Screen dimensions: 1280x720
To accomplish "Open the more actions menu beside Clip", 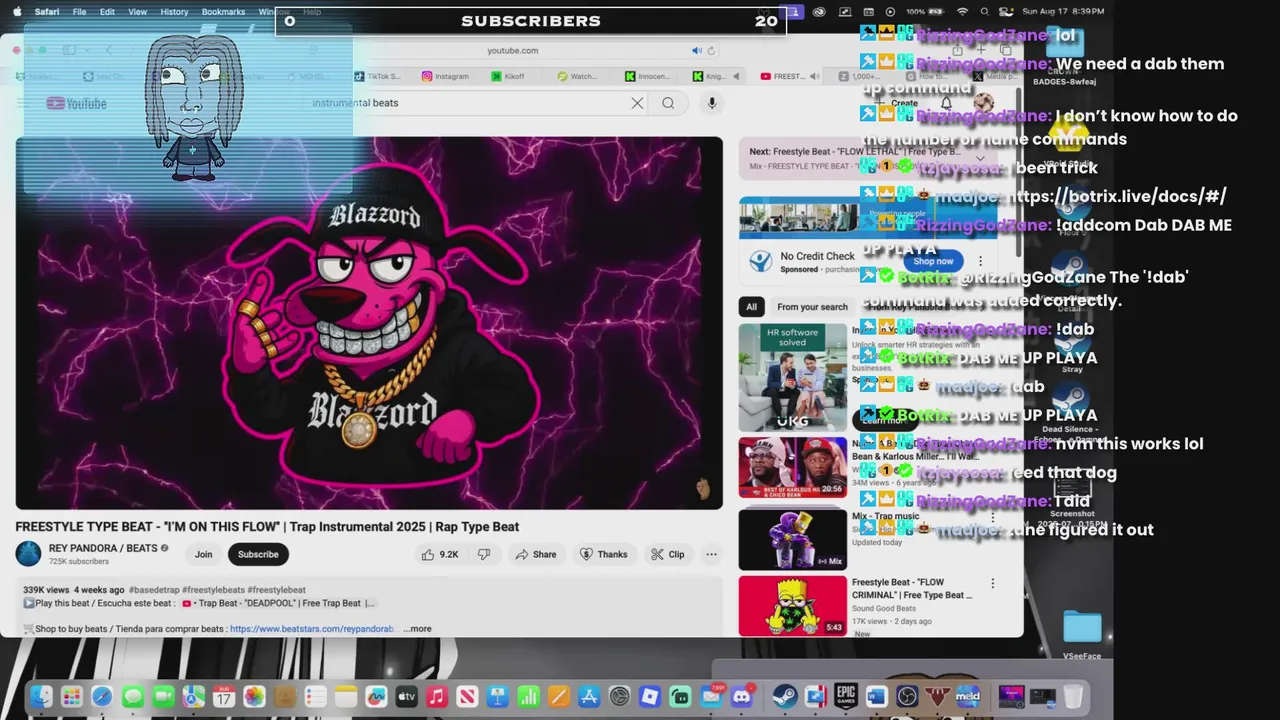I will coord(711,554).
